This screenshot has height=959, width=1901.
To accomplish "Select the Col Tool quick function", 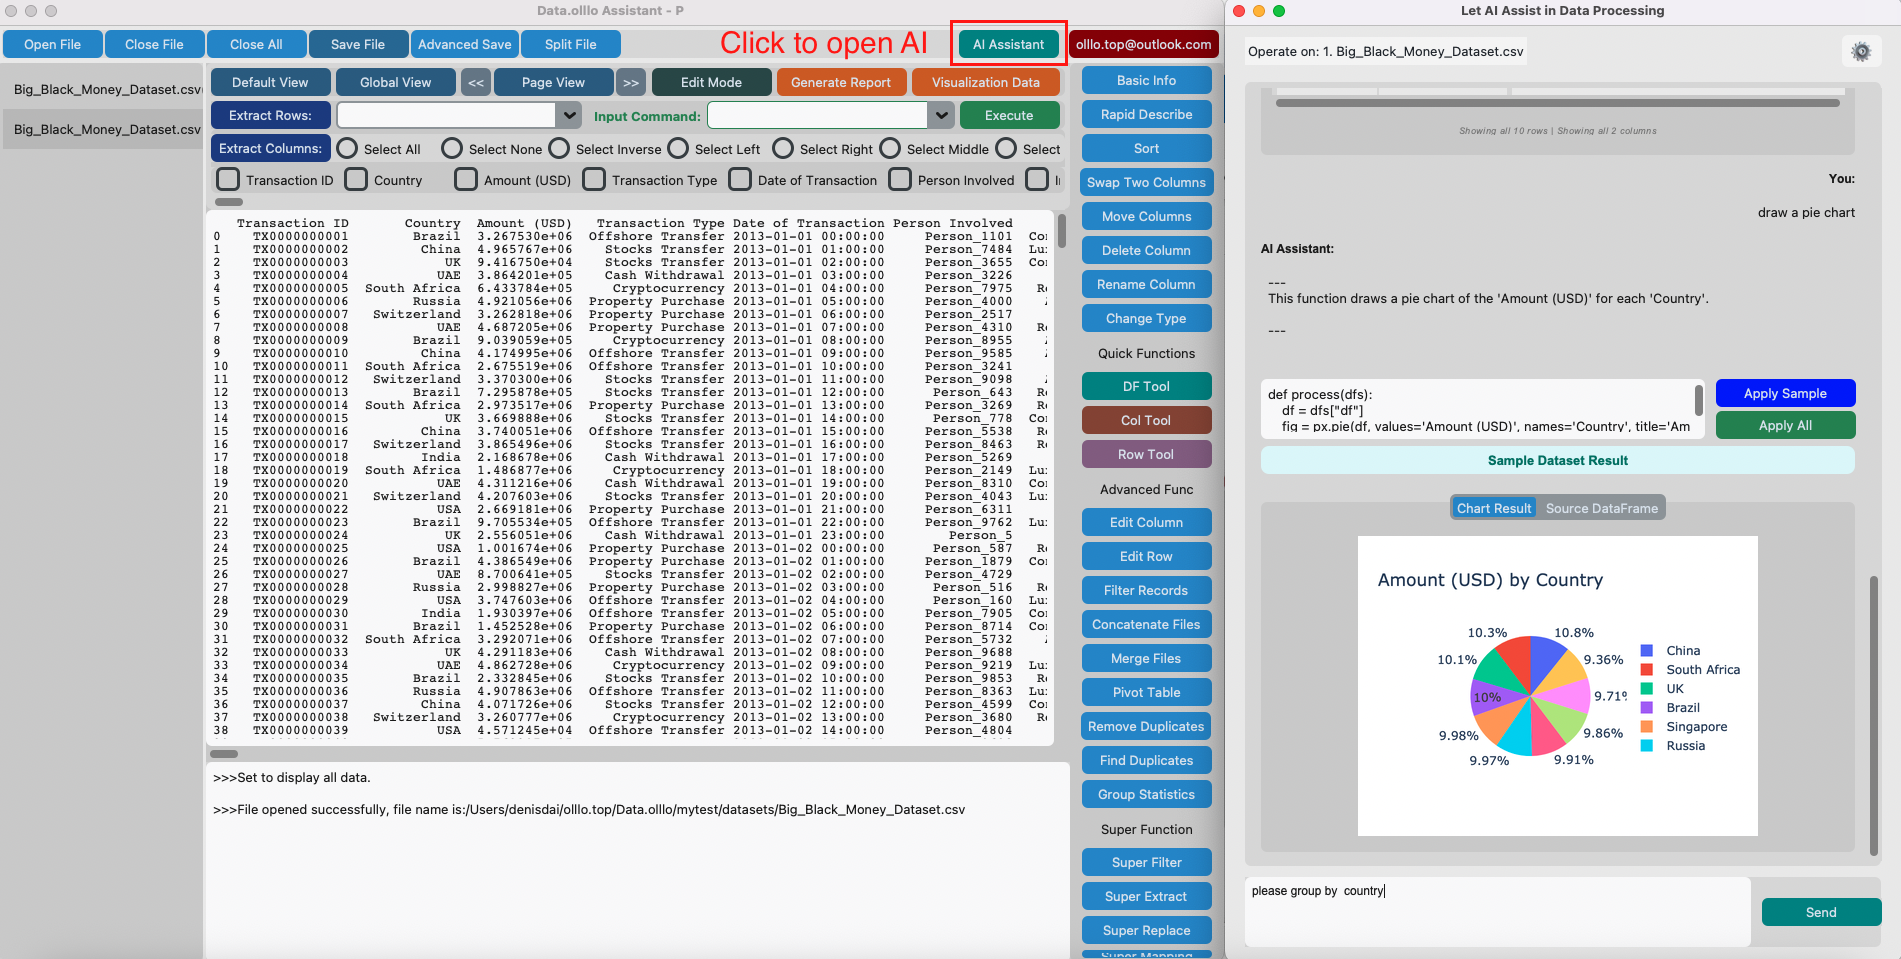I will pos(1146,420).
